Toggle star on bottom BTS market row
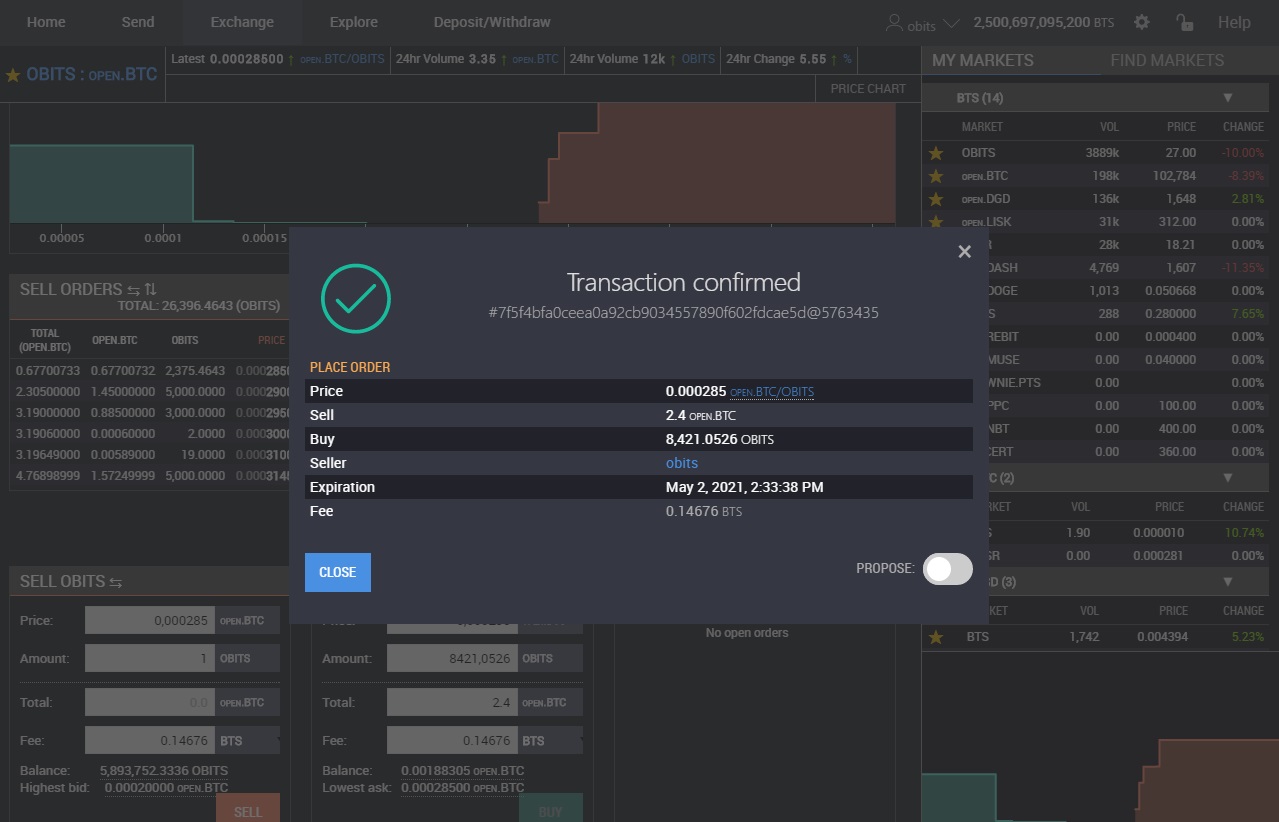Screen dimensions: 1279x822 [x=936, y=637]
